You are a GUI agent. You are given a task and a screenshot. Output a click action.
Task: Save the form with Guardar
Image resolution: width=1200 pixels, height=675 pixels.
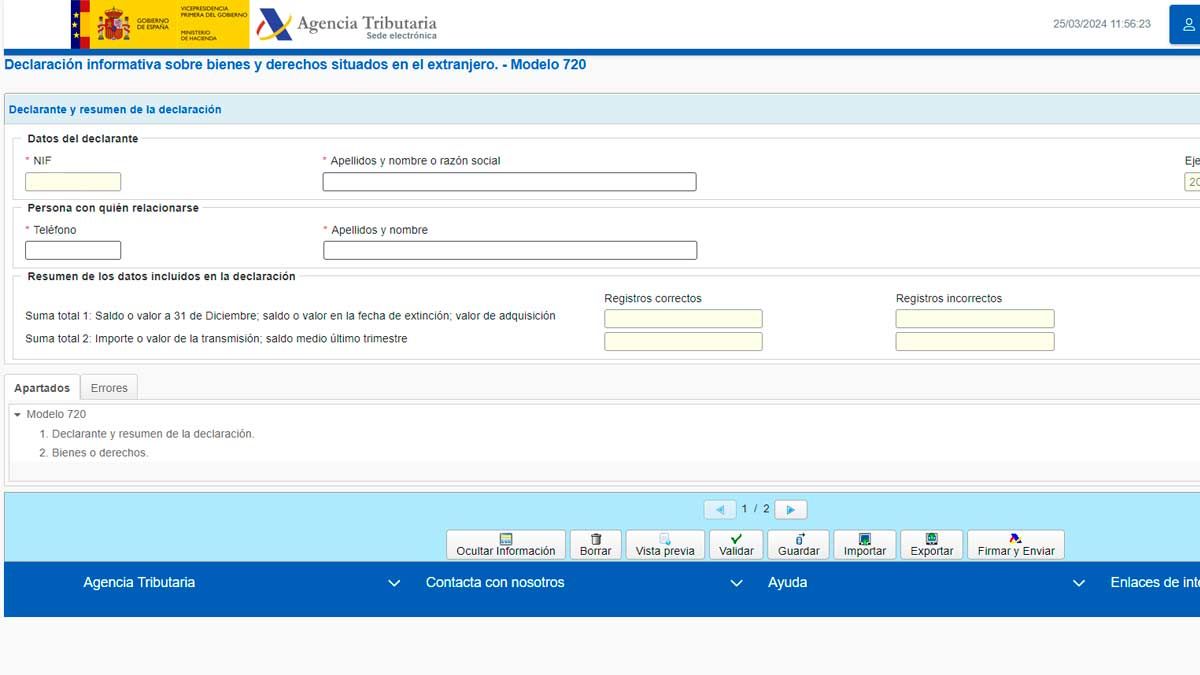[798, 545]
